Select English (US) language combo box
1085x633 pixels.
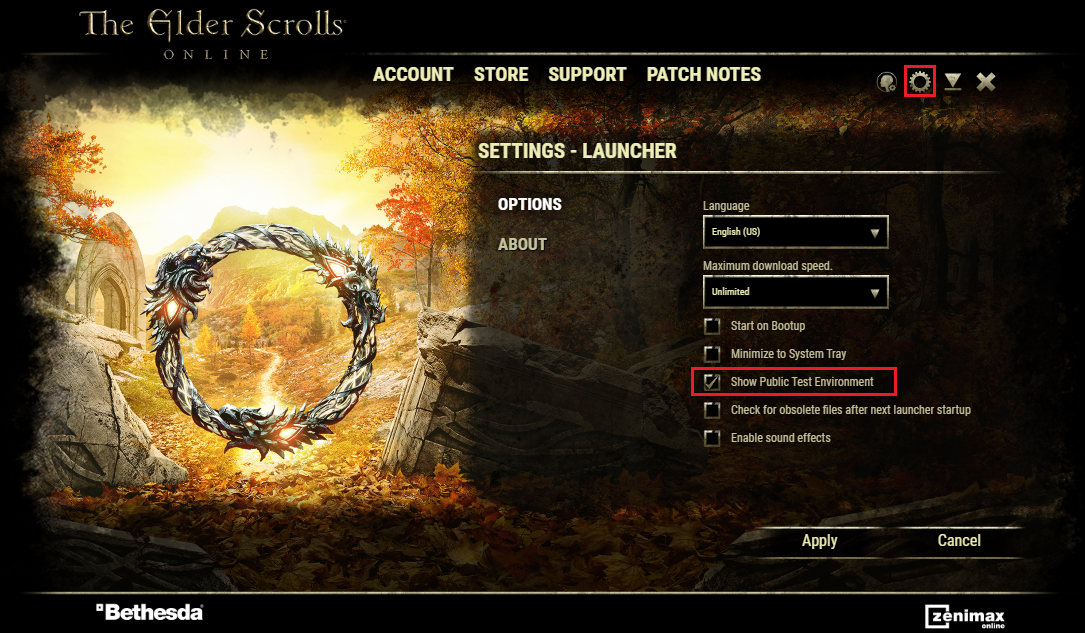(796, 232)
